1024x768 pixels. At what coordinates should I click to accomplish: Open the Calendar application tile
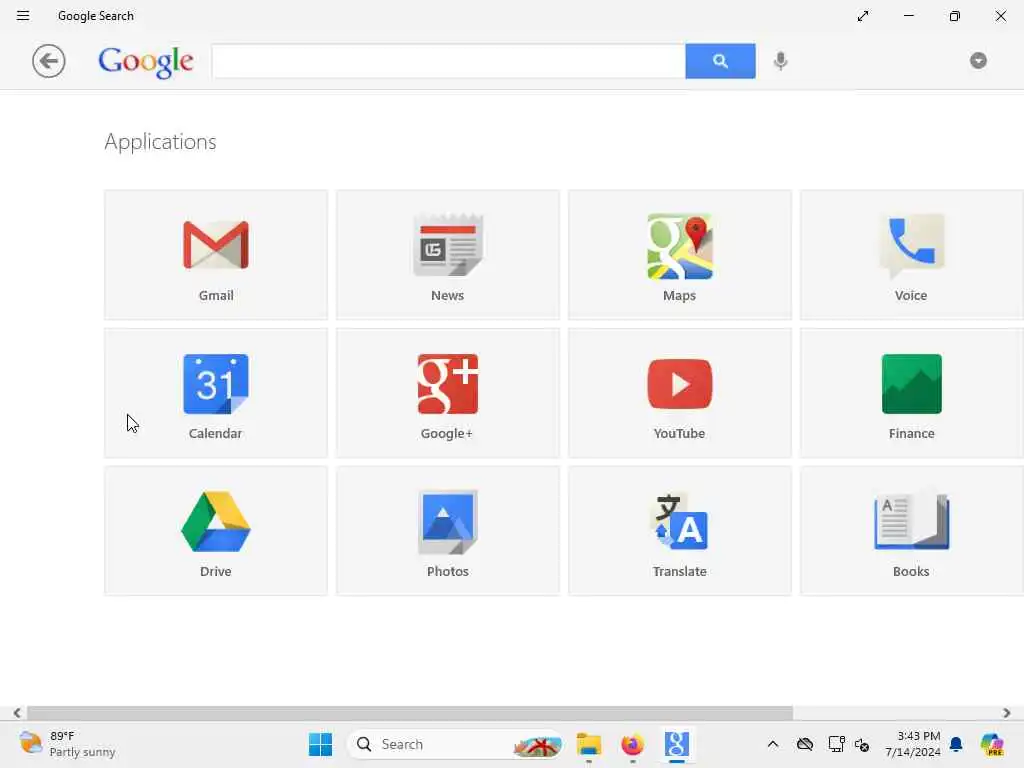216,392
